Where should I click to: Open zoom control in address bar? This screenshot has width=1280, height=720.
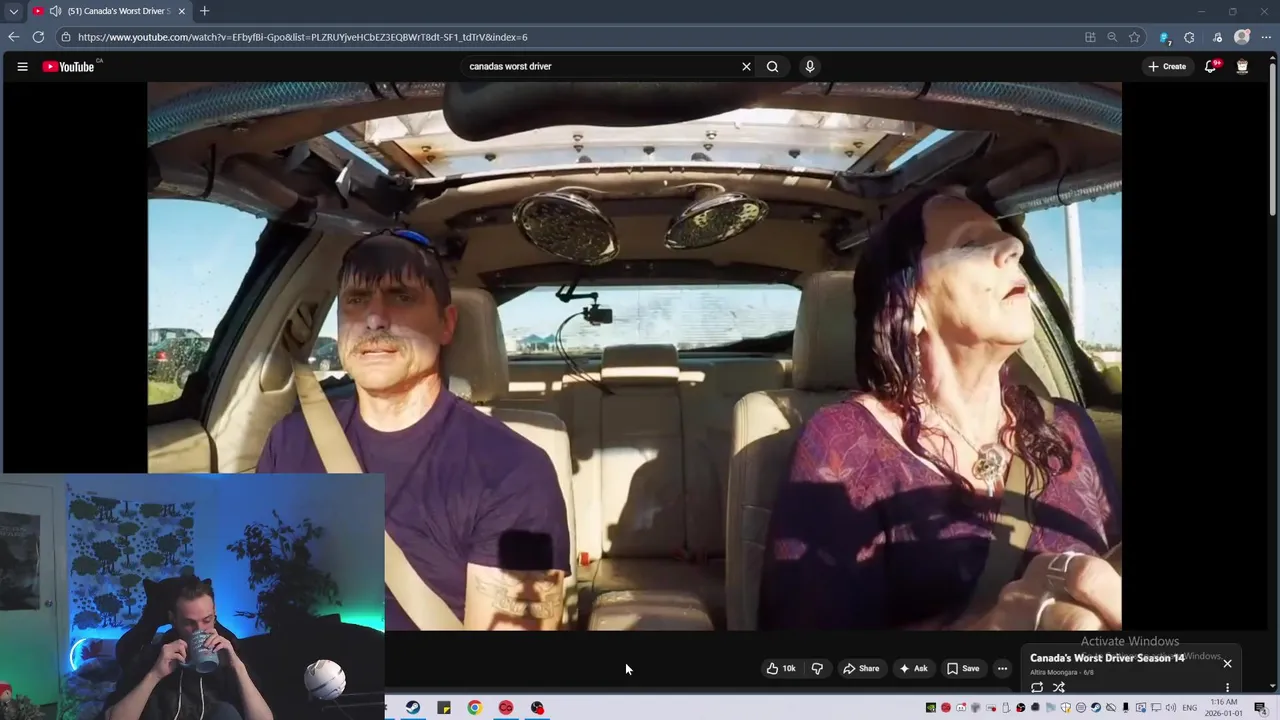pyautogui.click(x=1112, y=37)
